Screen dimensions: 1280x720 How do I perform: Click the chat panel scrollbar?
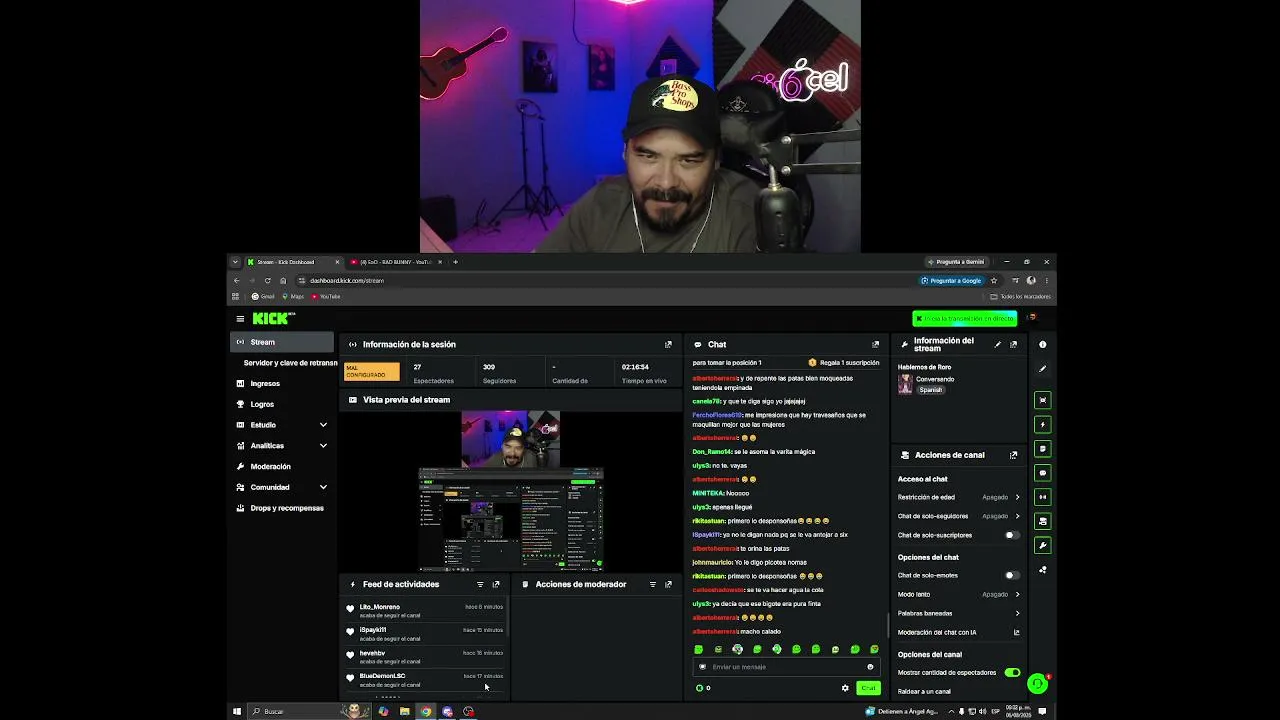(888, 626)
